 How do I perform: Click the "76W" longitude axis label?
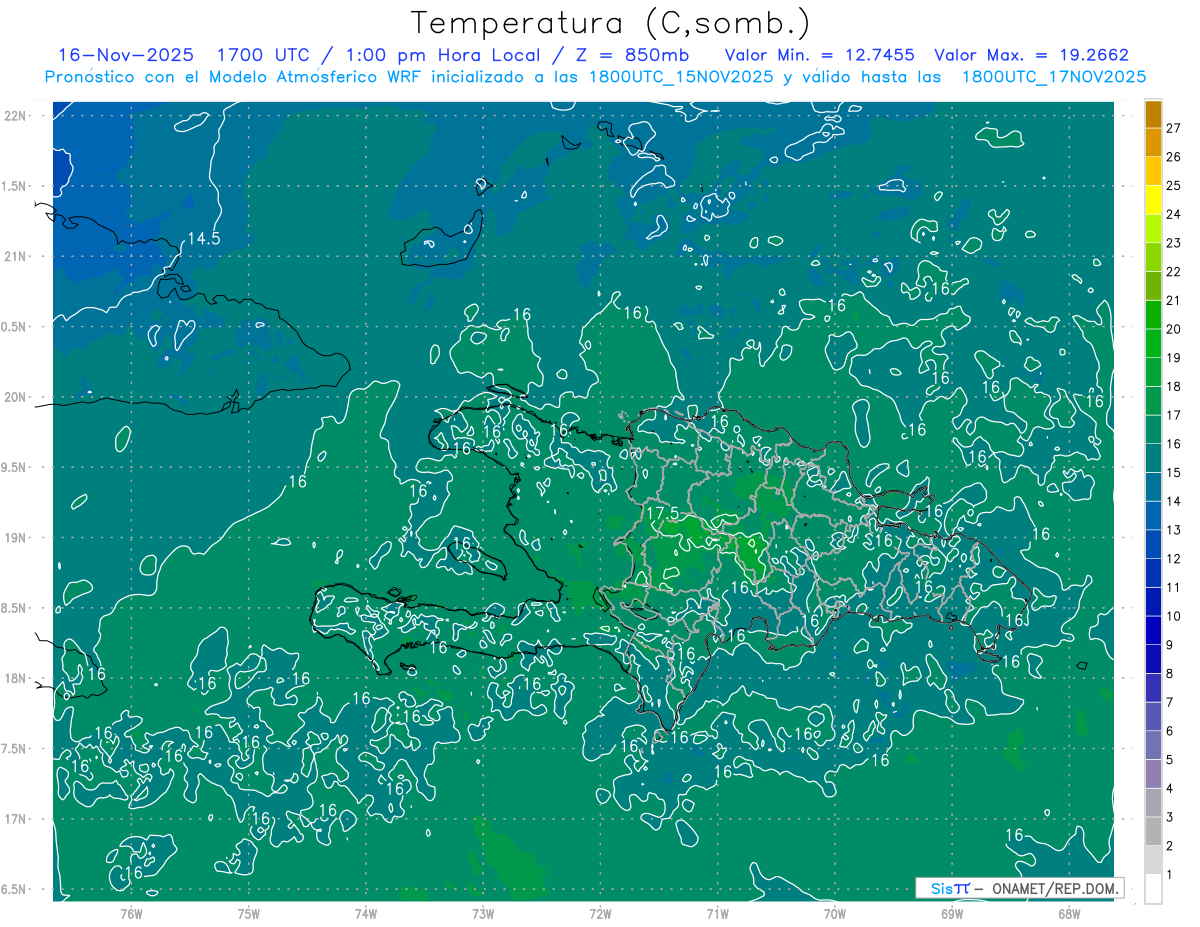pos(131,912)
